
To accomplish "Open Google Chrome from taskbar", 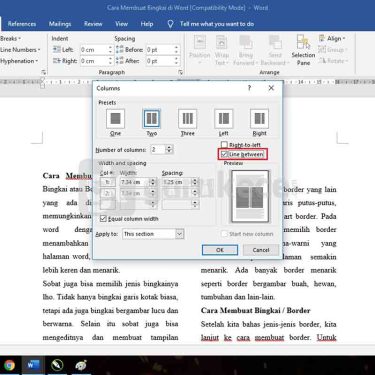I will 9,365.
